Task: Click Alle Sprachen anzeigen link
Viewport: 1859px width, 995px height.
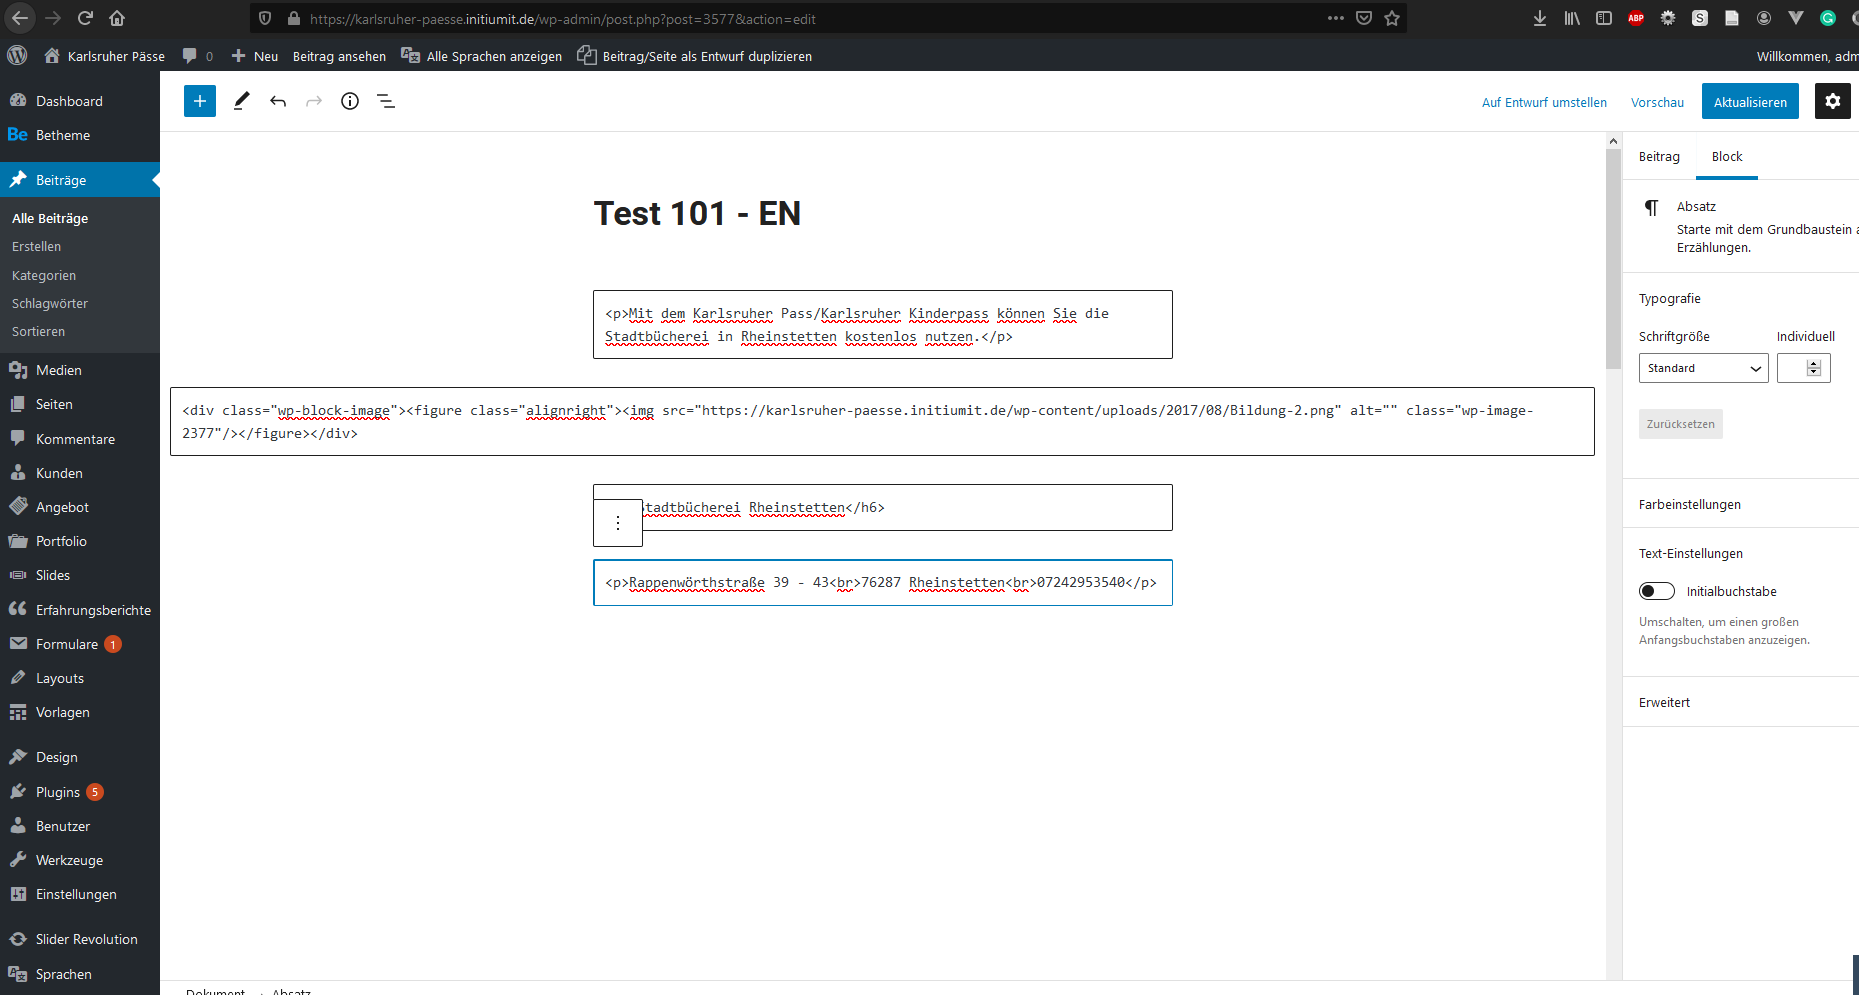Action: click(481, 56)
